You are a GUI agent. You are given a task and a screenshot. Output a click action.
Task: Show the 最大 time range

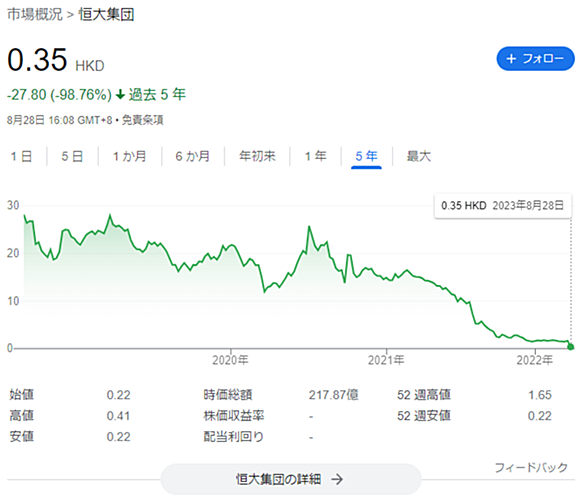[x=419, y=156]
